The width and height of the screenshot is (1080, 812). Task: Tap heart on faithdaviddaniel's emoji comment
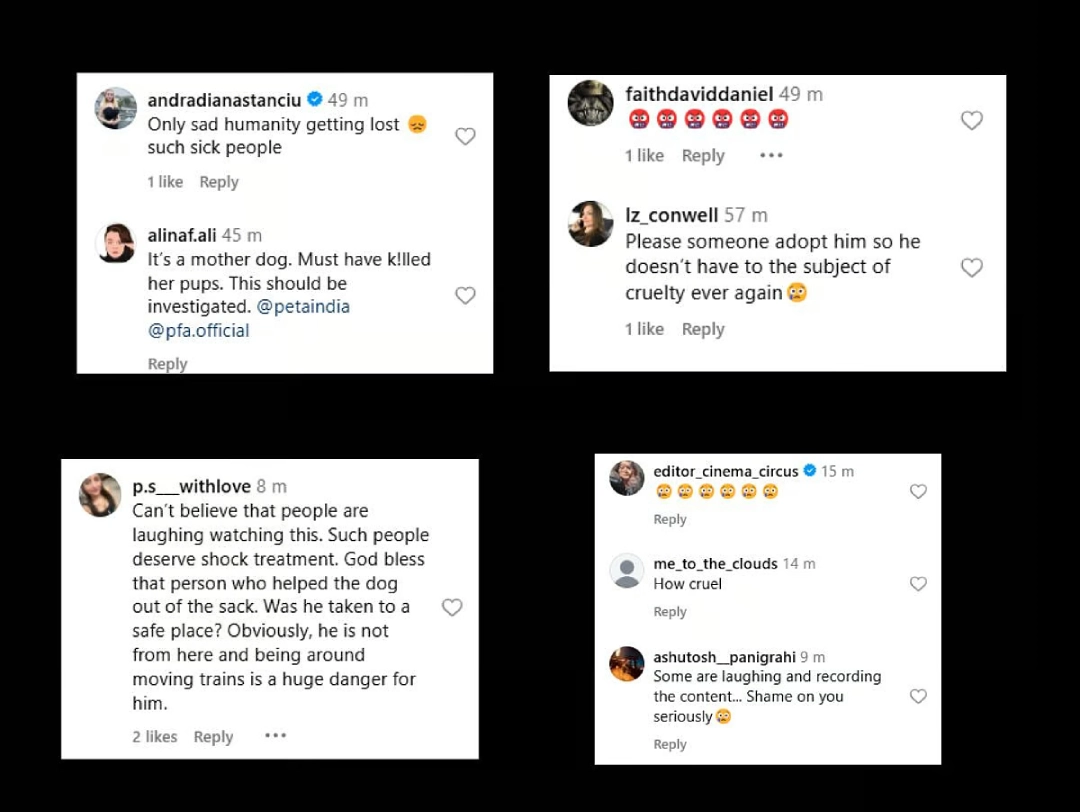[971, 120]
